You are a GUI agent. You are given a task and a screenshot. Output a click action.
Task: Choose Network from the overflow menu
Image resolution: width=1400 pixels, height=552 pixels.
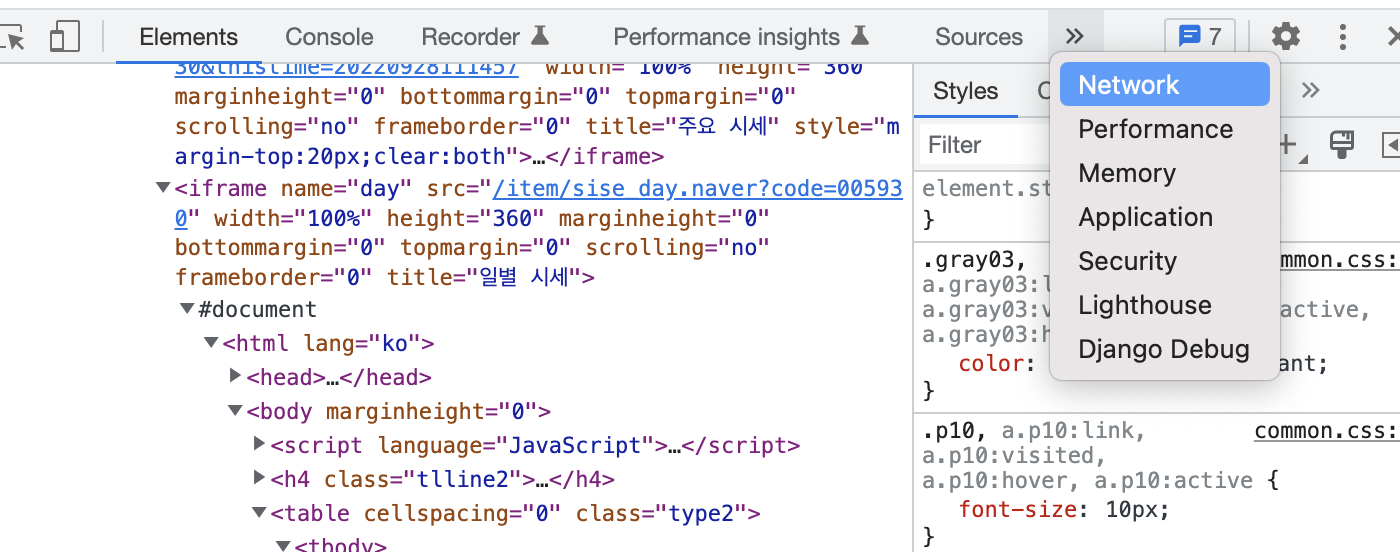tap(1165, 85)
